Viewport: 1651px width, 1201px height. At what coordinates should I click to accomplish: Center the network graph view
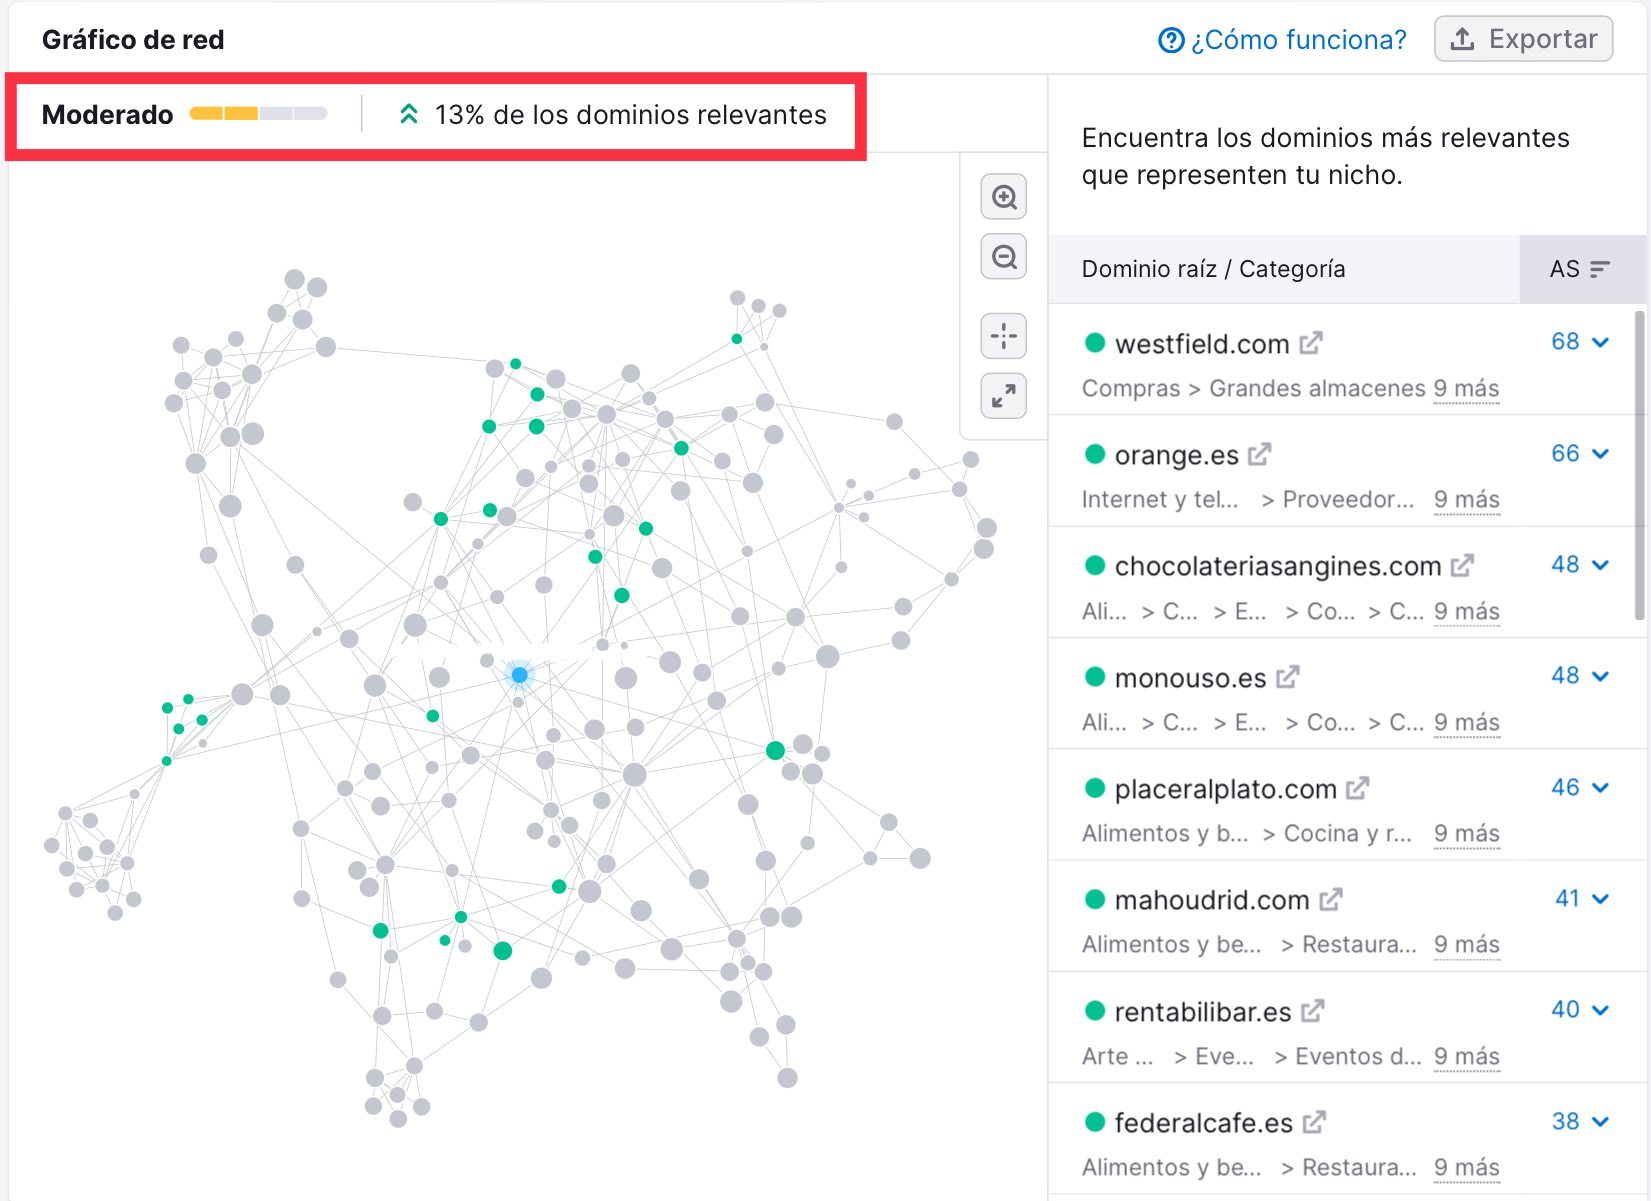(1004, 336)
